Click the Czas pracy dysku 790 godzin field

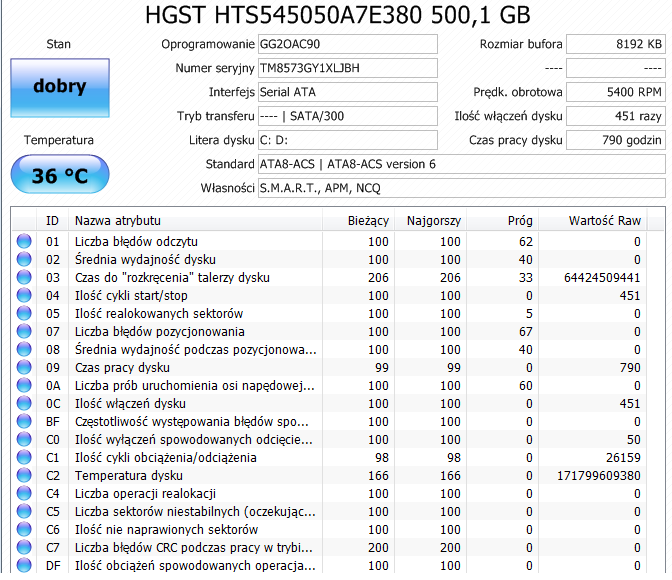616,140
